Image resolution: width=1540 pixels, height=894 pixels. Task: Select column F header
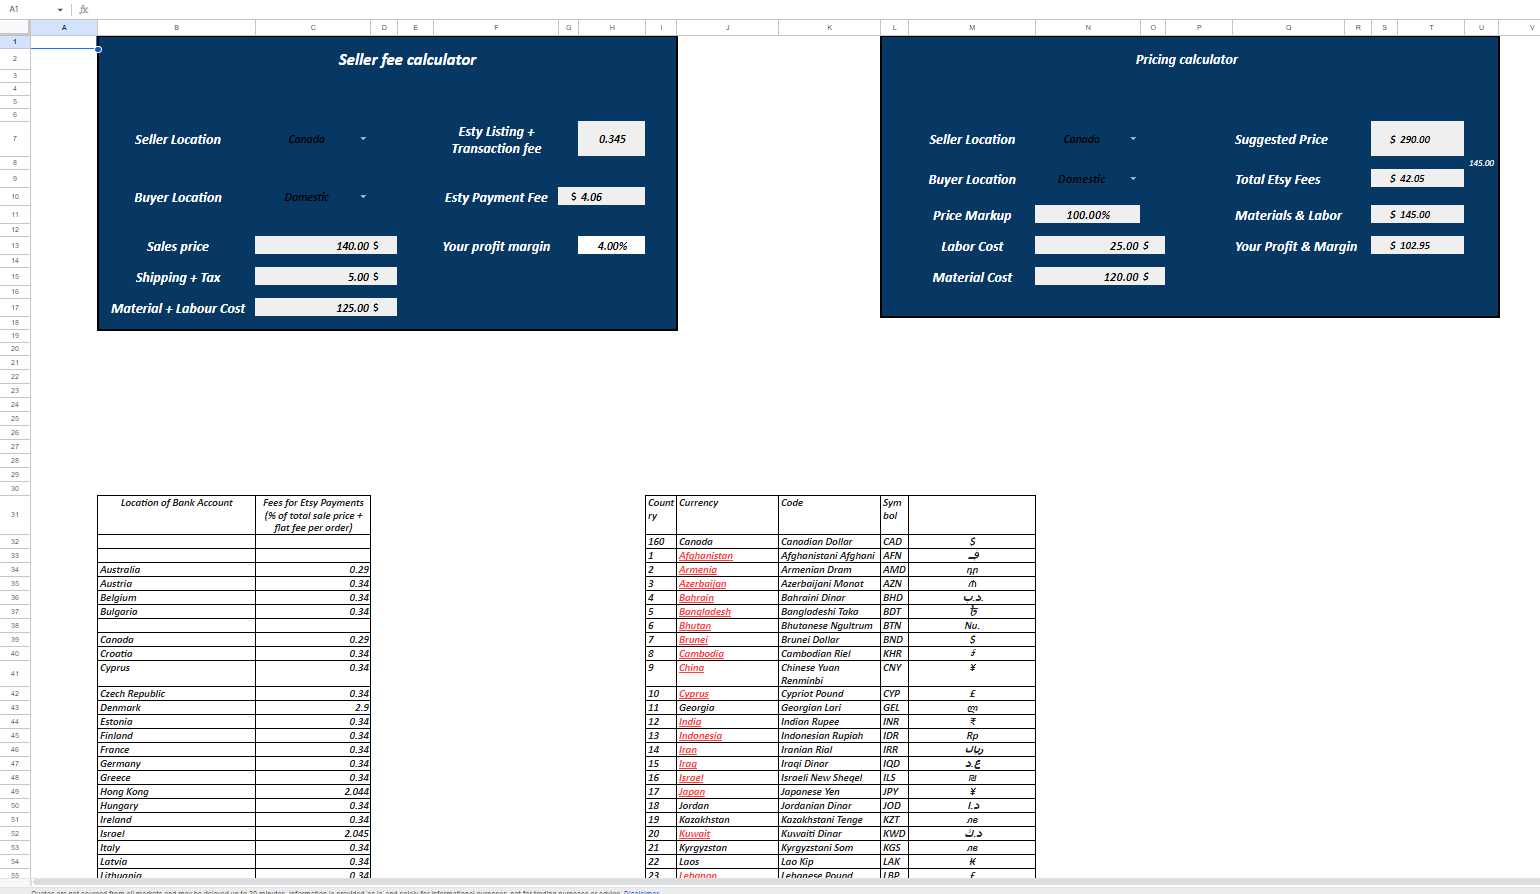496,28
